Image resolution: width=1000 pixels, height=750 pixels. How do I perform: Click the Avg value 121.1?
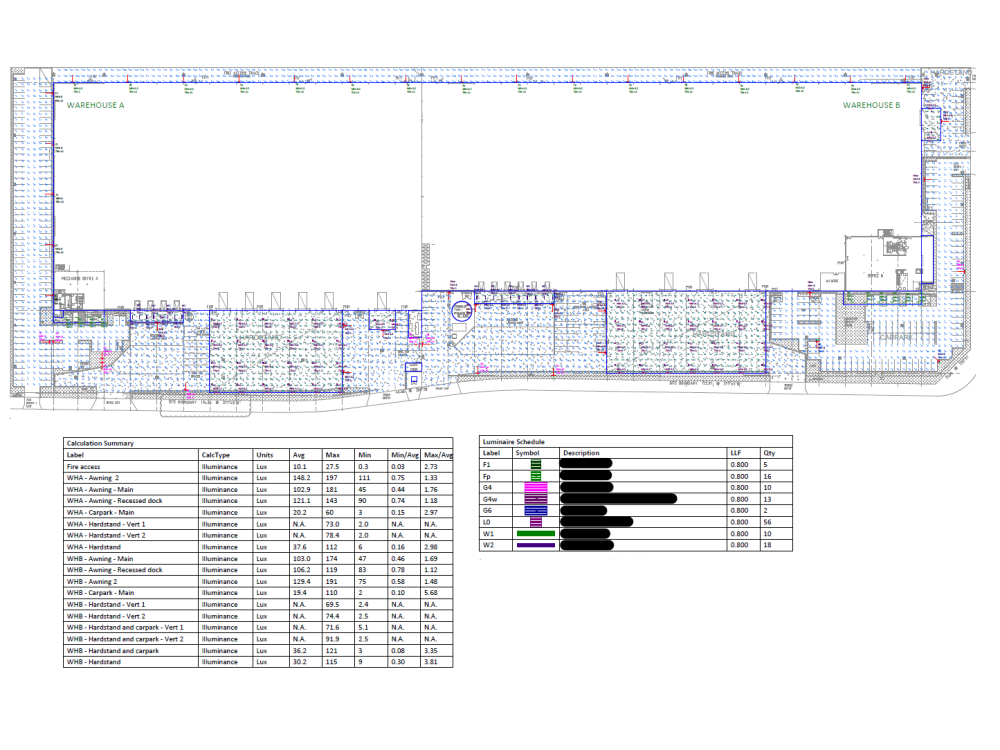point(301,501)
